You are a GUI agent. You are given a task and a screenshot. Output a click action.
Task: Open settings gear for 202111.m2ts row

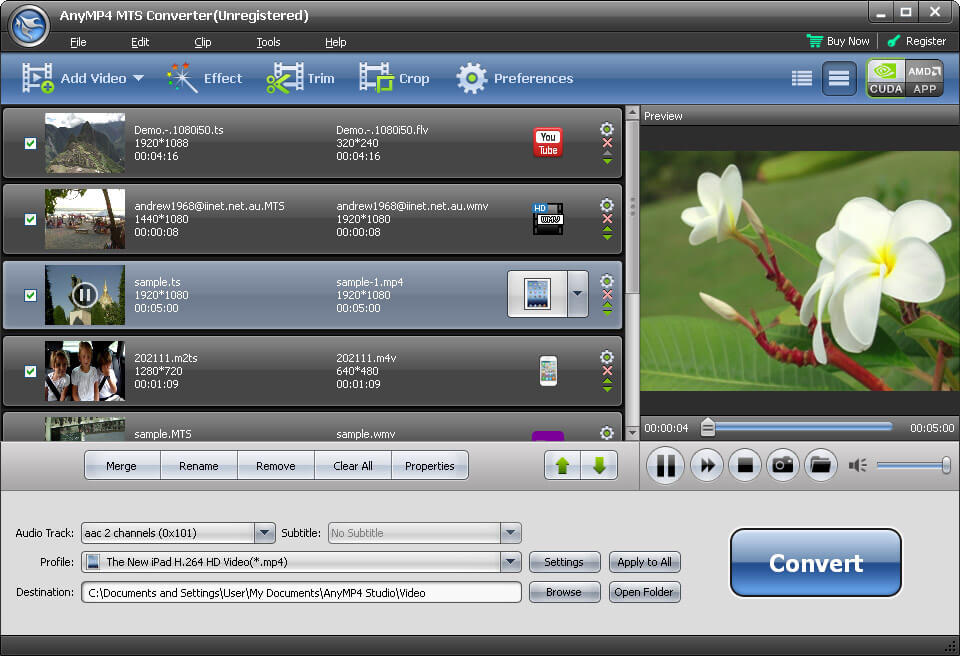click(607, 356)
